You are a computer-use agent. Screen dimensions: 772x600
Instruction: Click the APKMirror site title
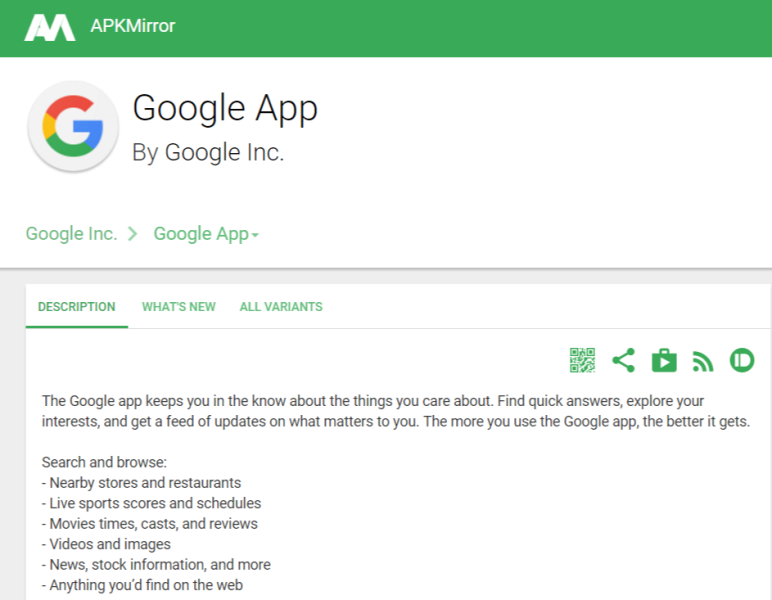(x=132, y=26)
